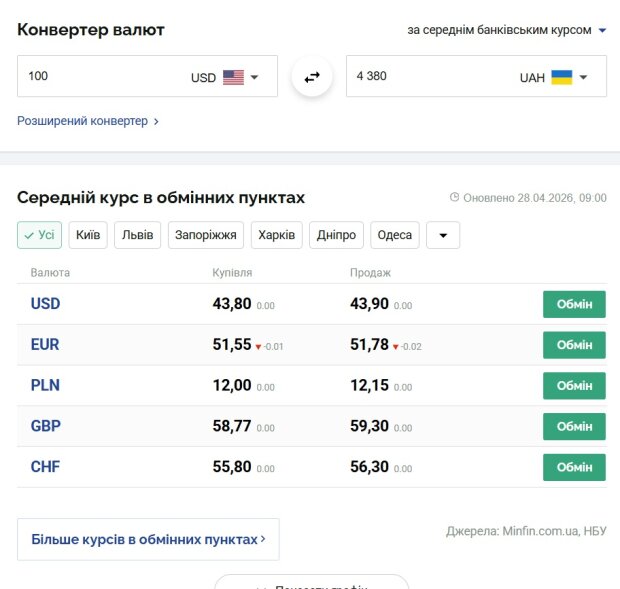This screenshot has height=589, width=620.
Task: Open the EUR currency link
Action: tap(45, 344)
